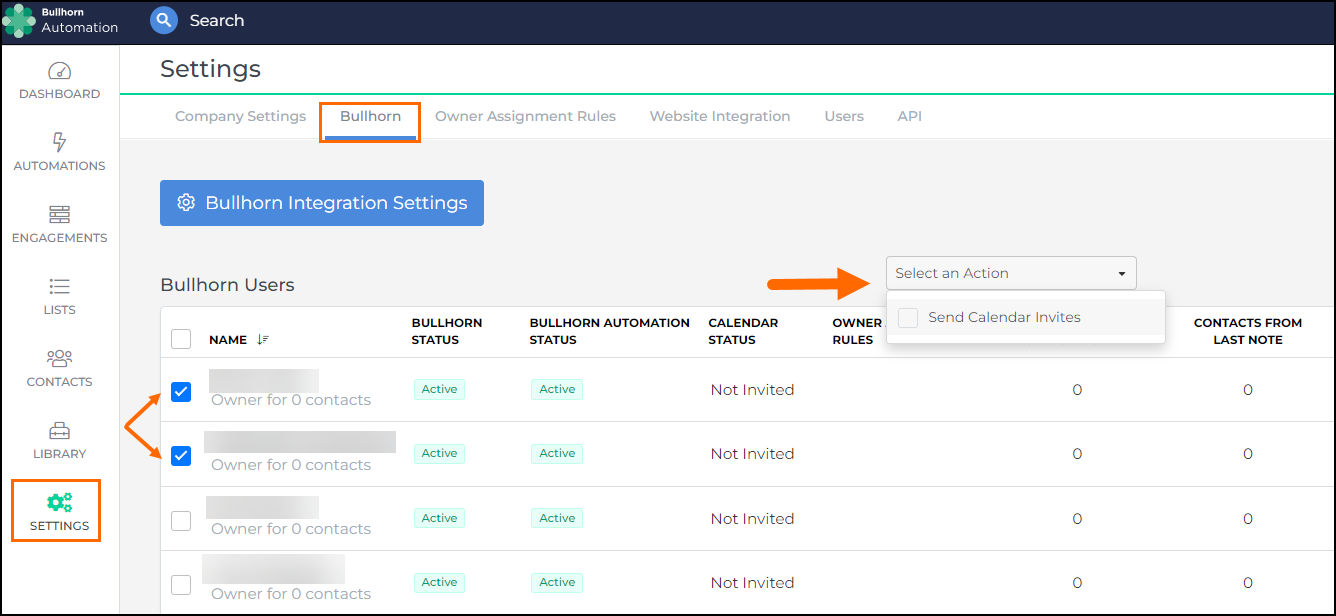
Task: Select all users via header checkbox
Action: 181,338
